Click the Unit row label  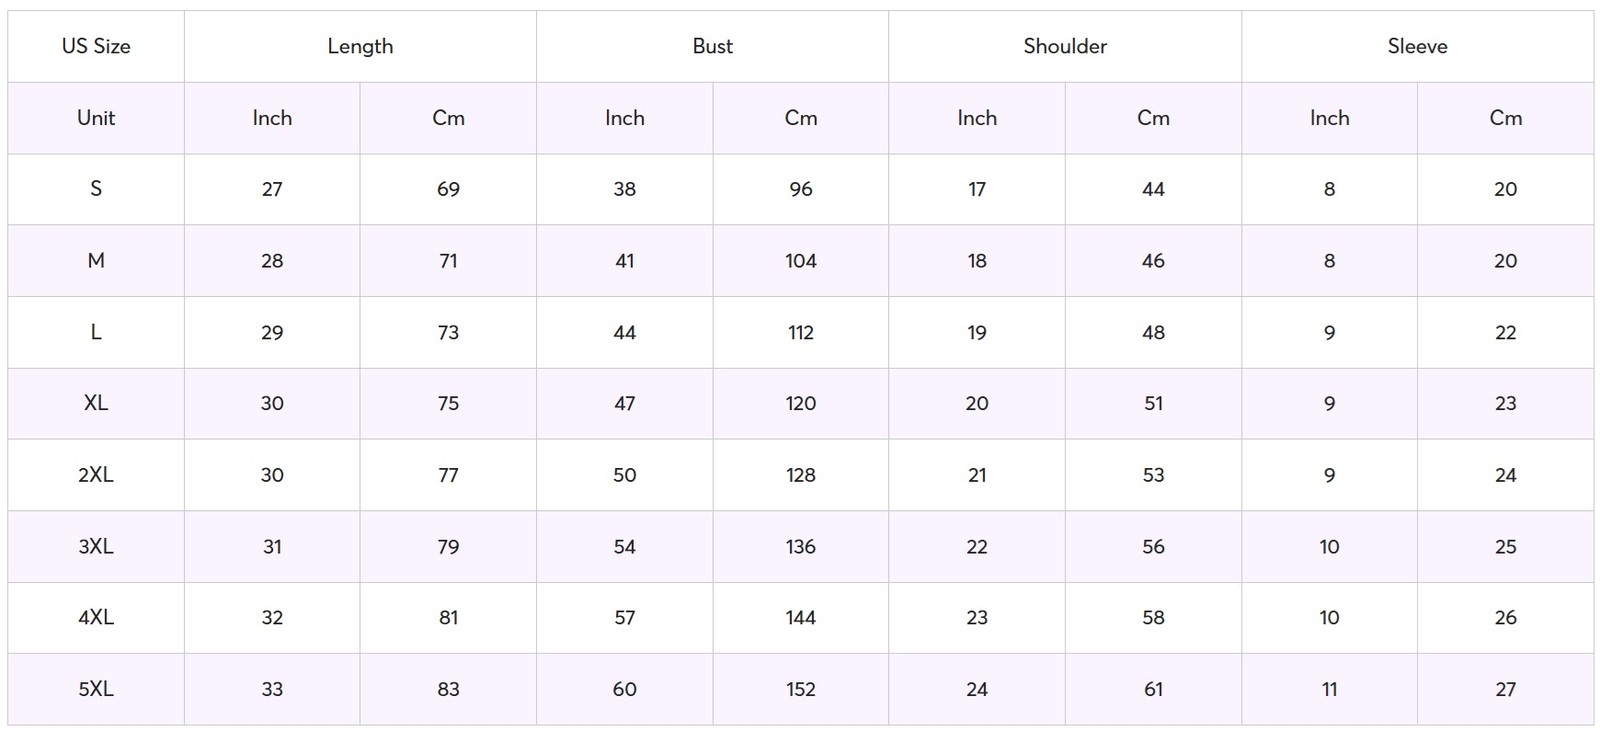pos(96,118)
